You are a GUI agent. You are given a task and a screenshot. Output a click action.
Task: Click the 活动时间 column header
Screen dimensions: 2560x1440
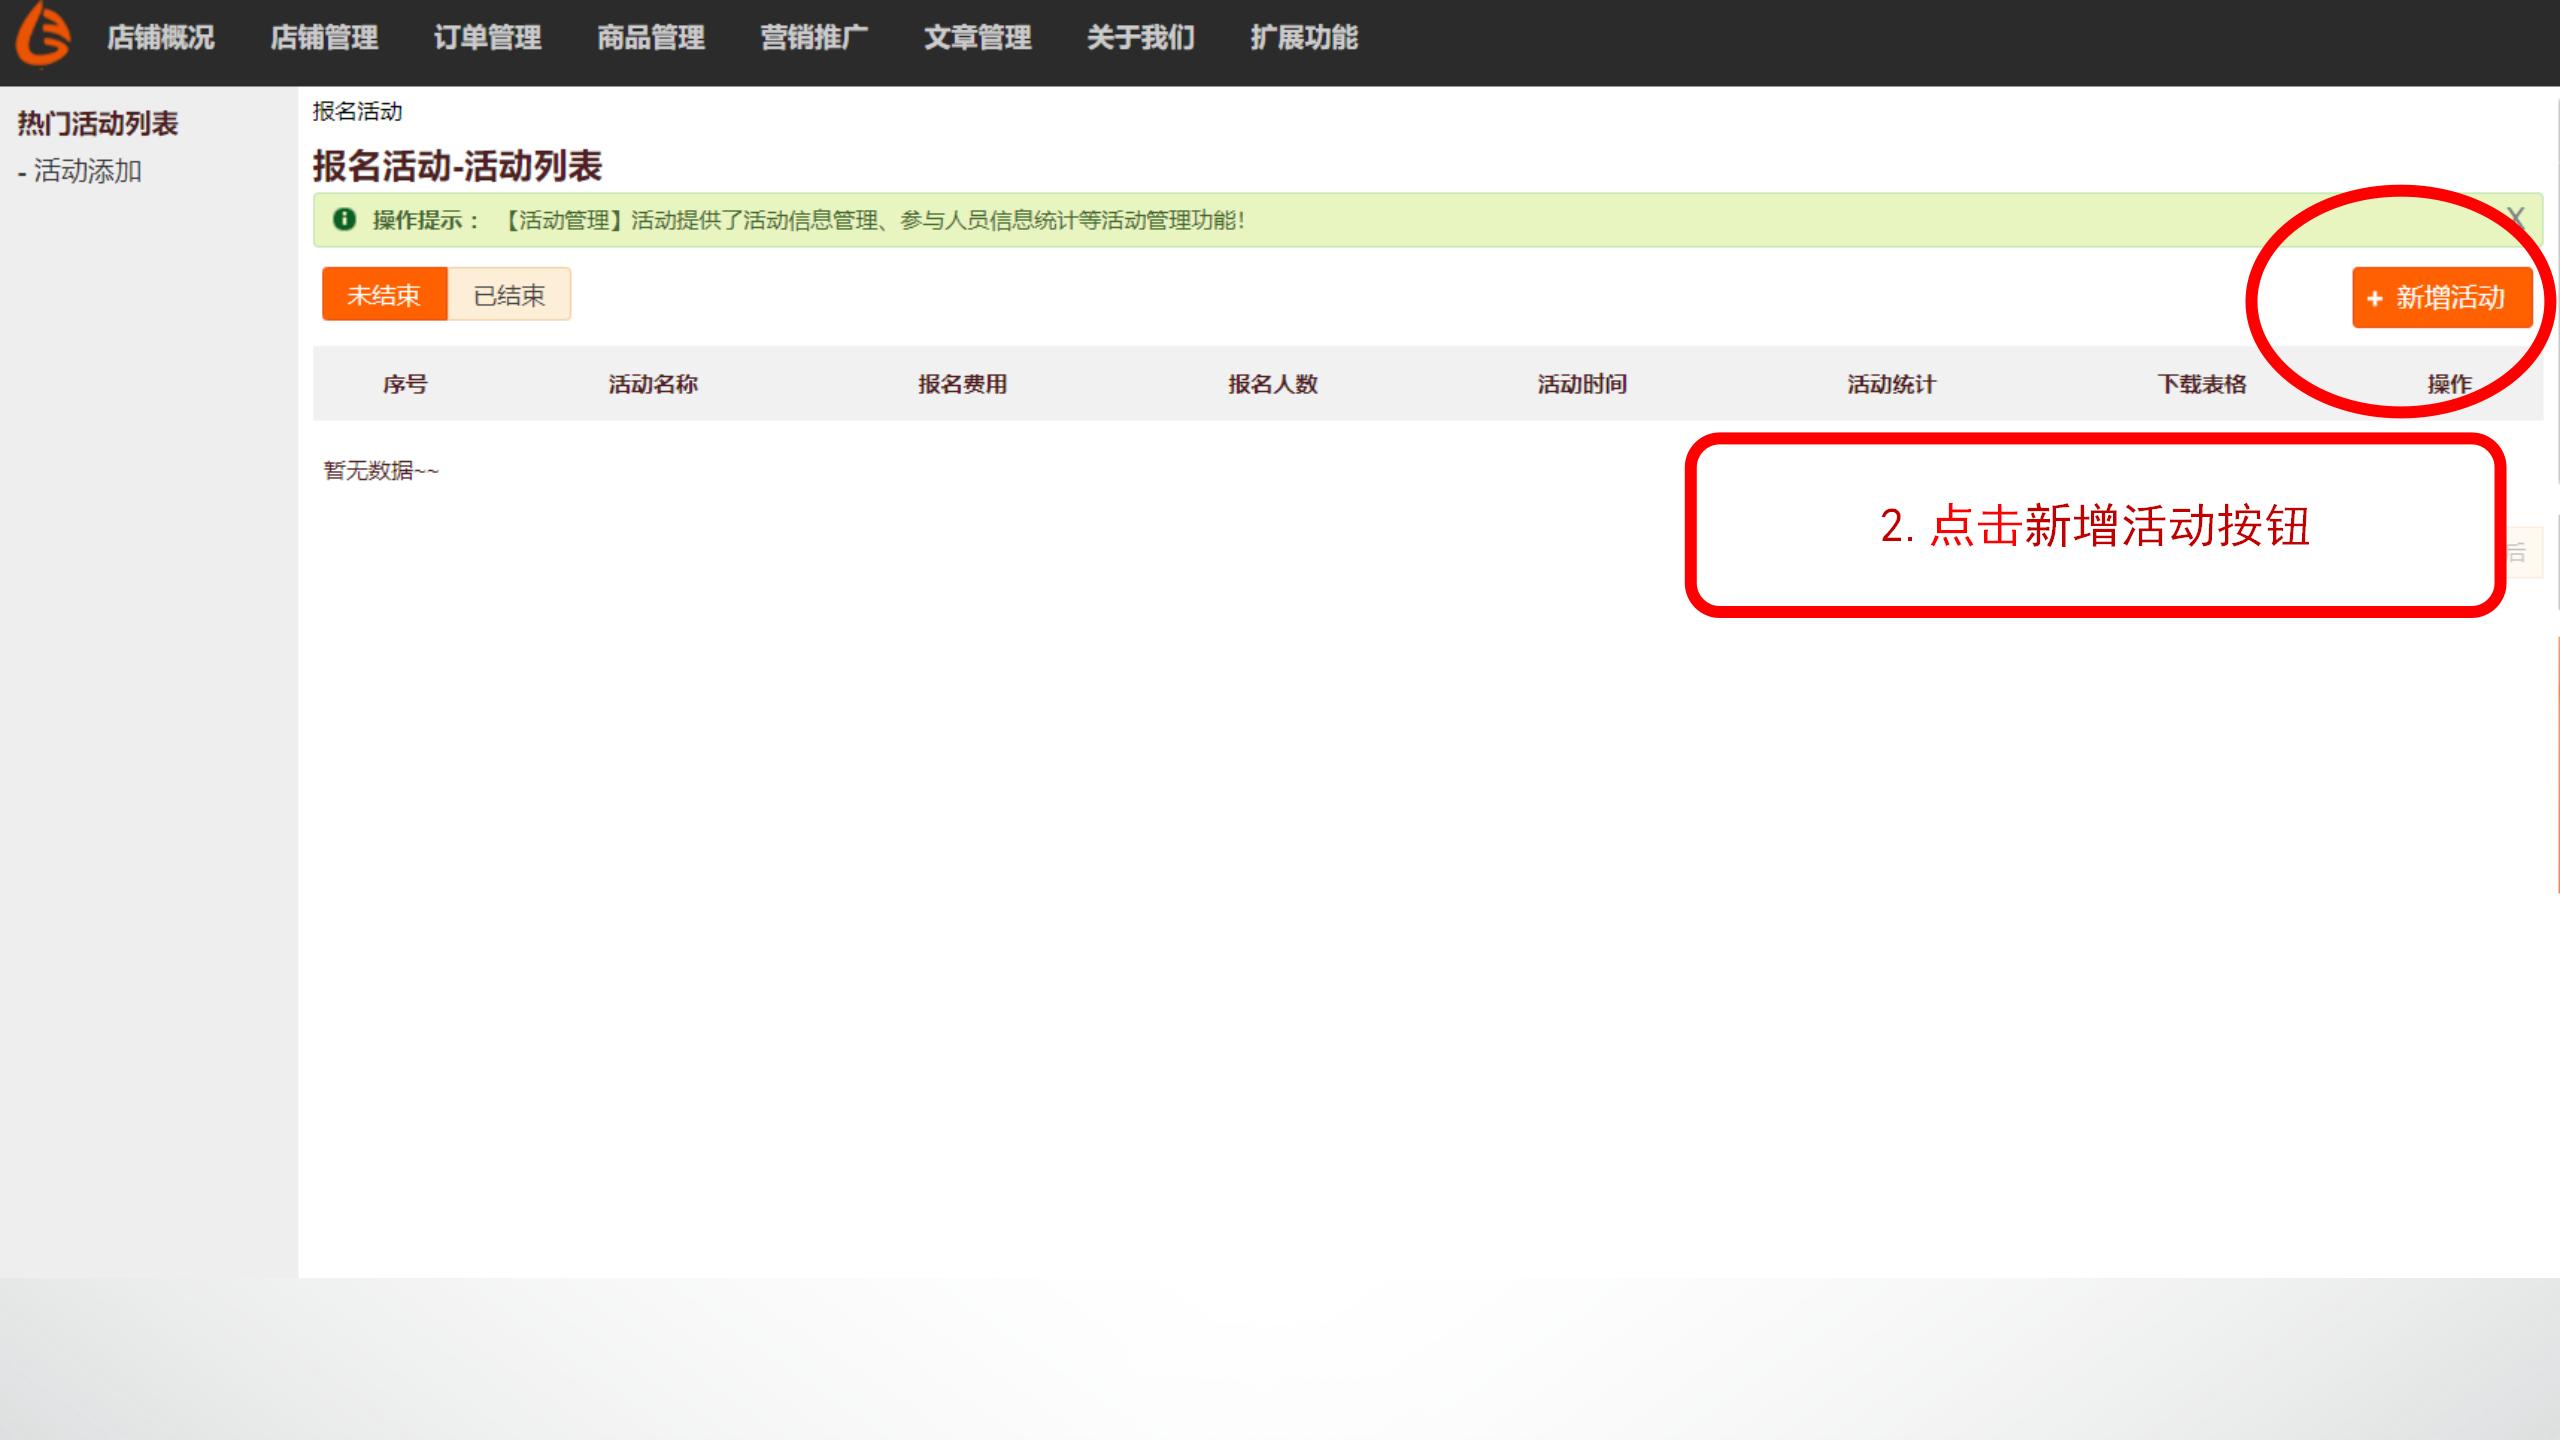click(x=1582, y=384)
